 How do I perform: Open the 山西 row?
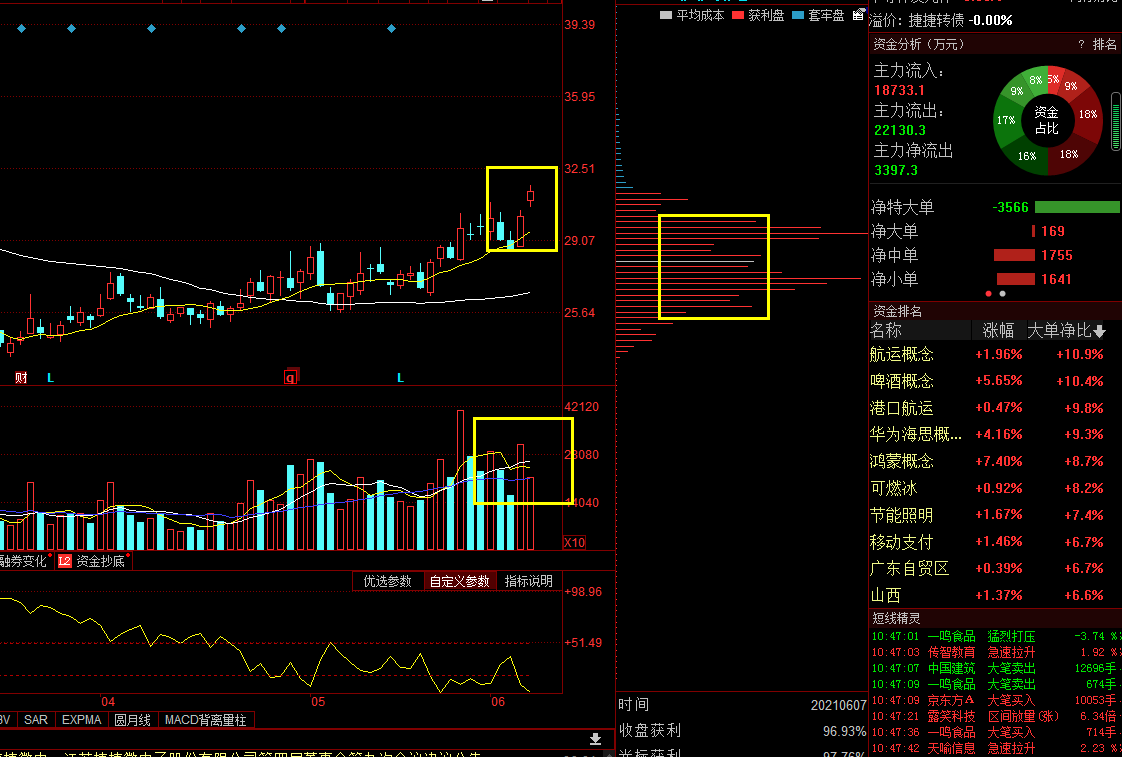[995, 595]
